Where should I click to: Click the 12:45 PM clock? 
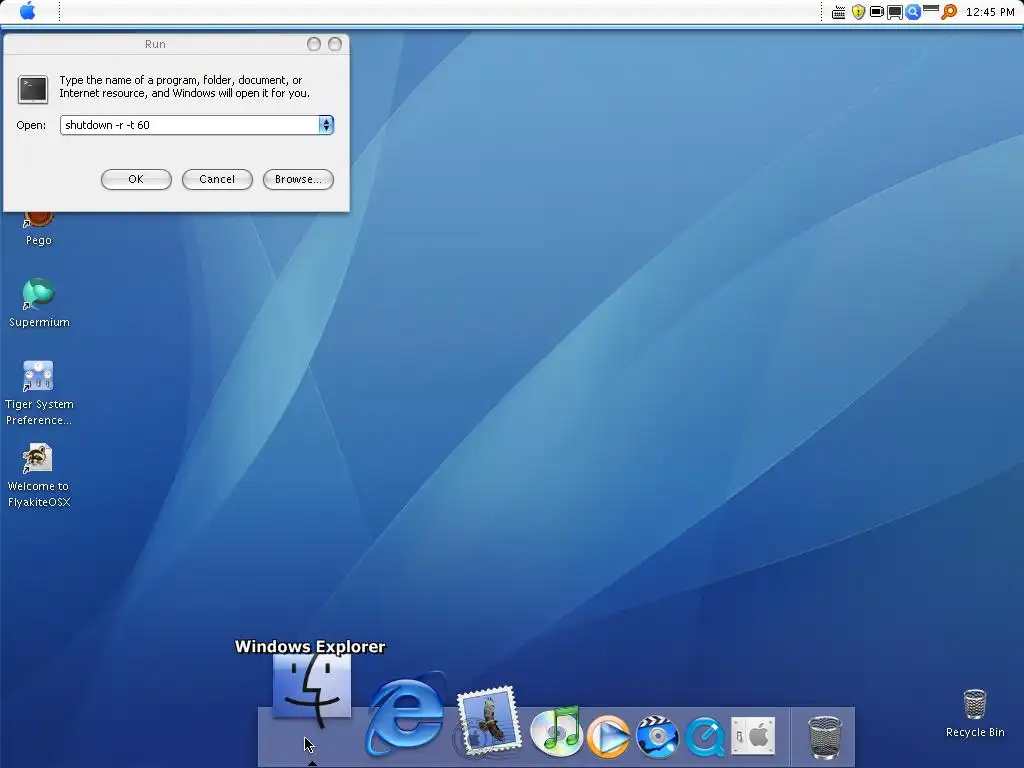990,12
